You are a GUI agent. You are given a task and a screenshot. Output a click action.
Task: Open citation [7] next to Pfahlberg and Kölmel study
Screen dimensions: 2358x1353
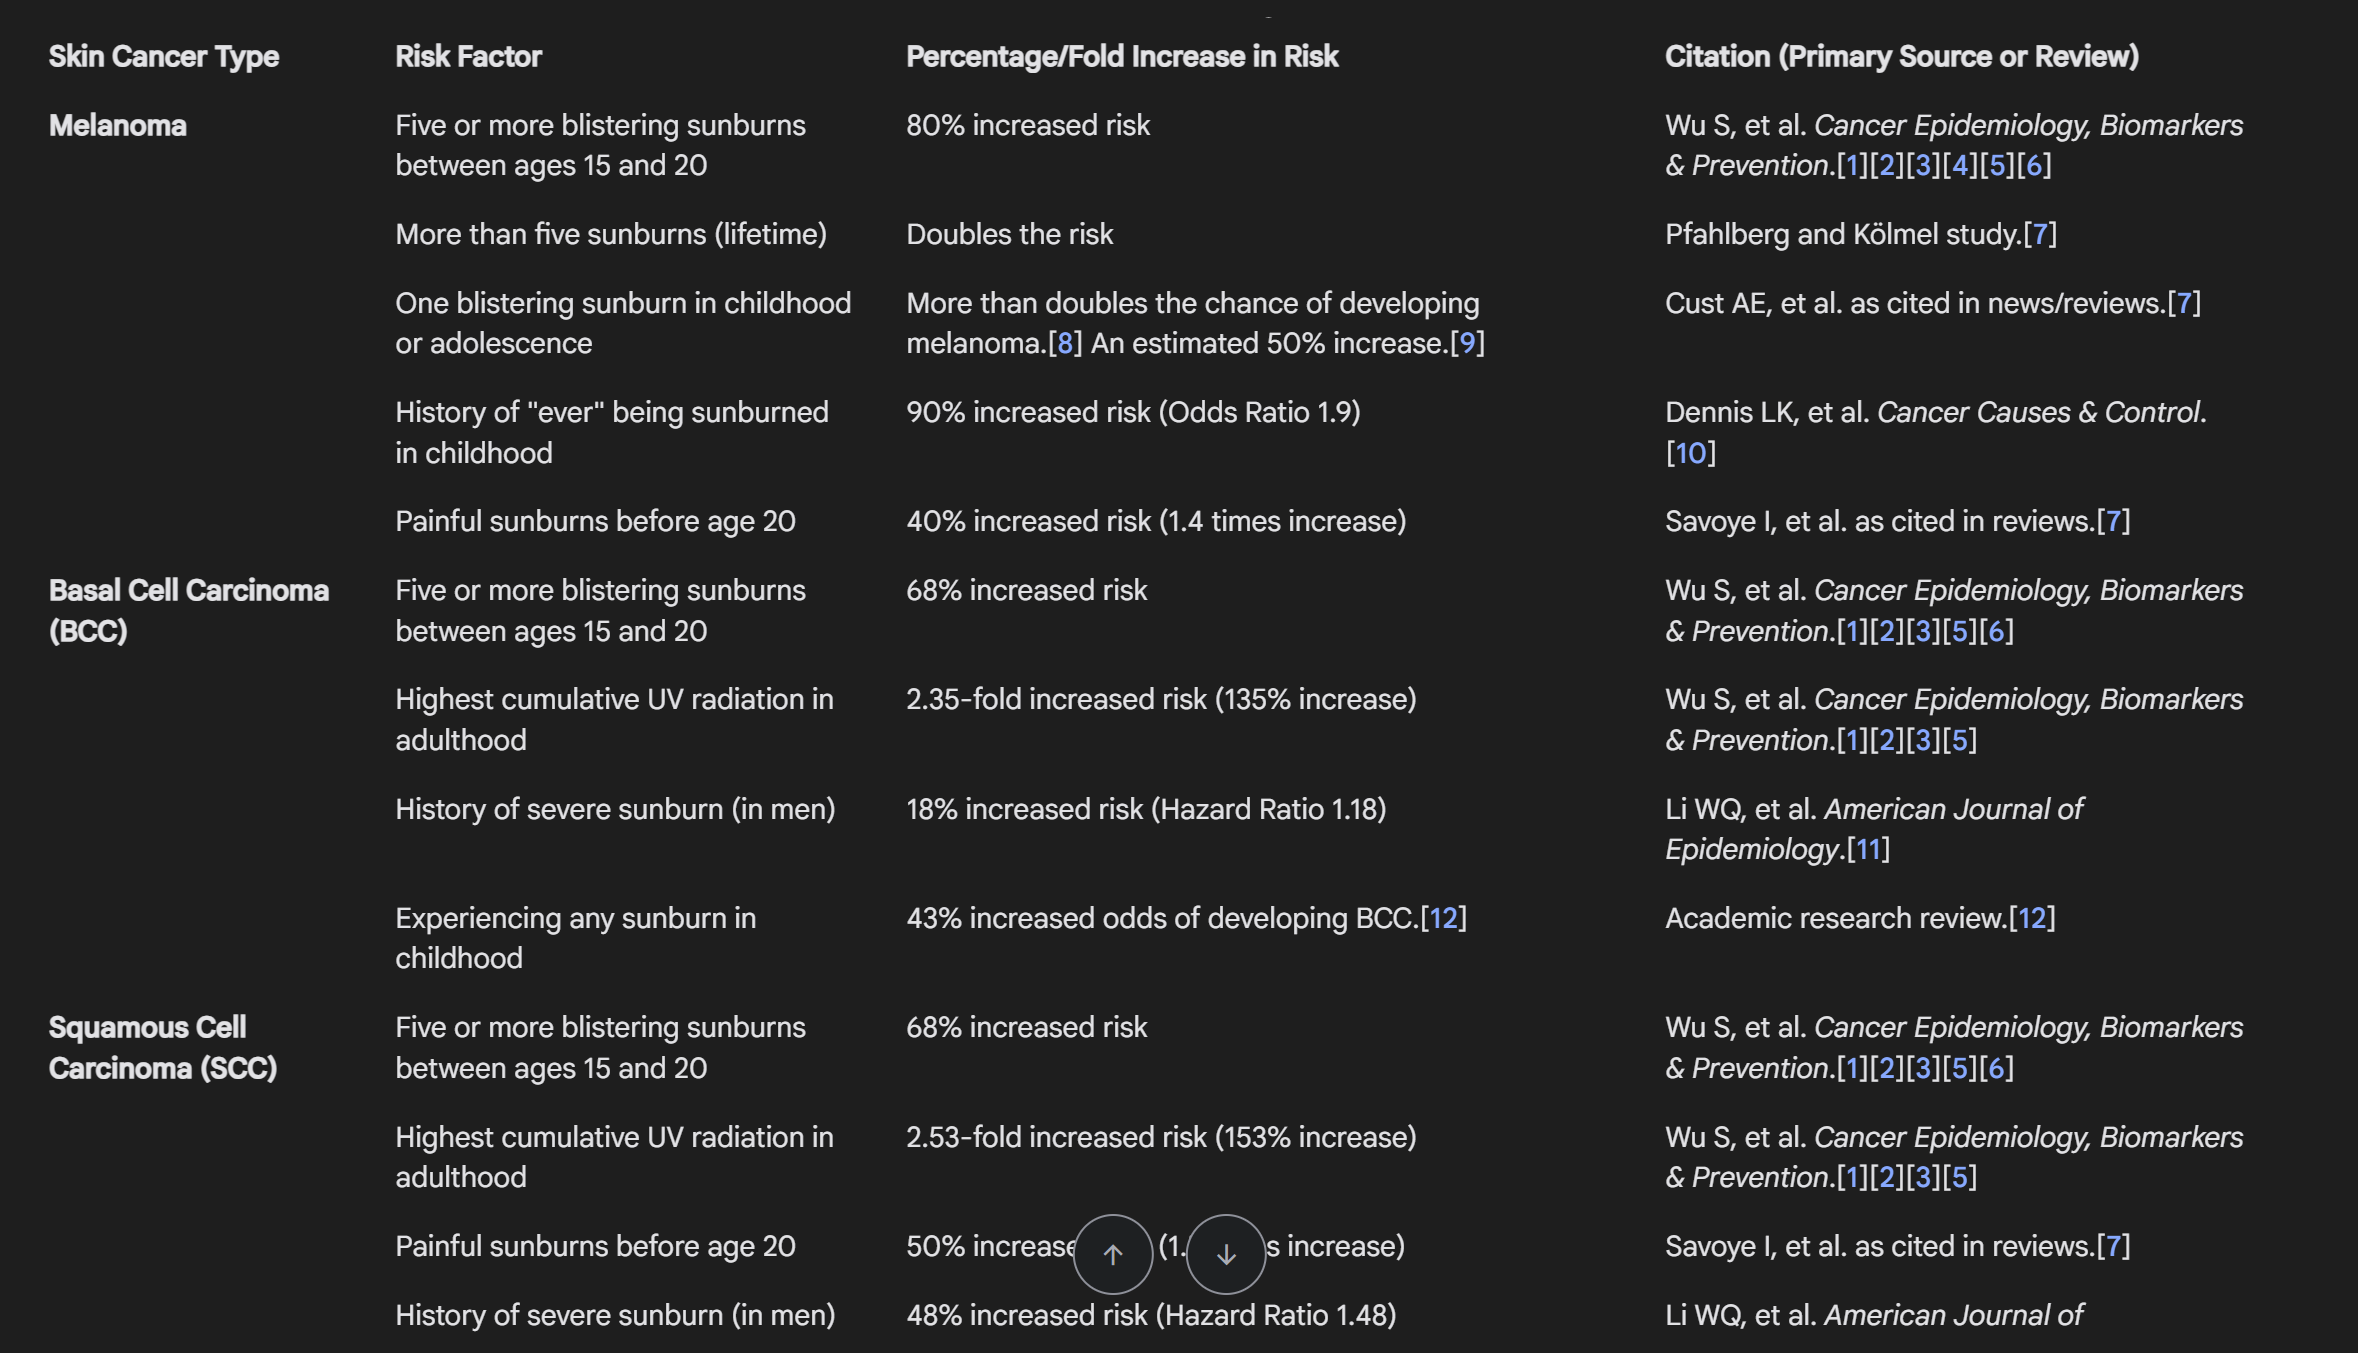2040,234
